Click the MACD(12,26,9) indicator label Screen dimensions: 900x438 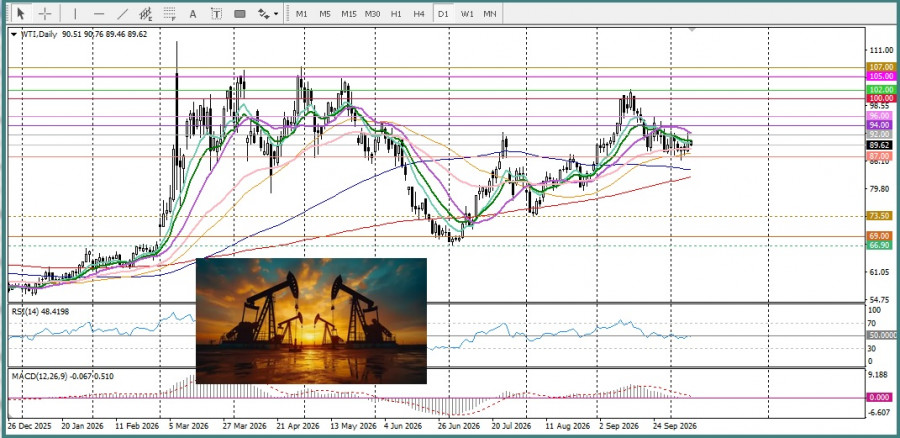coord(63,377)
